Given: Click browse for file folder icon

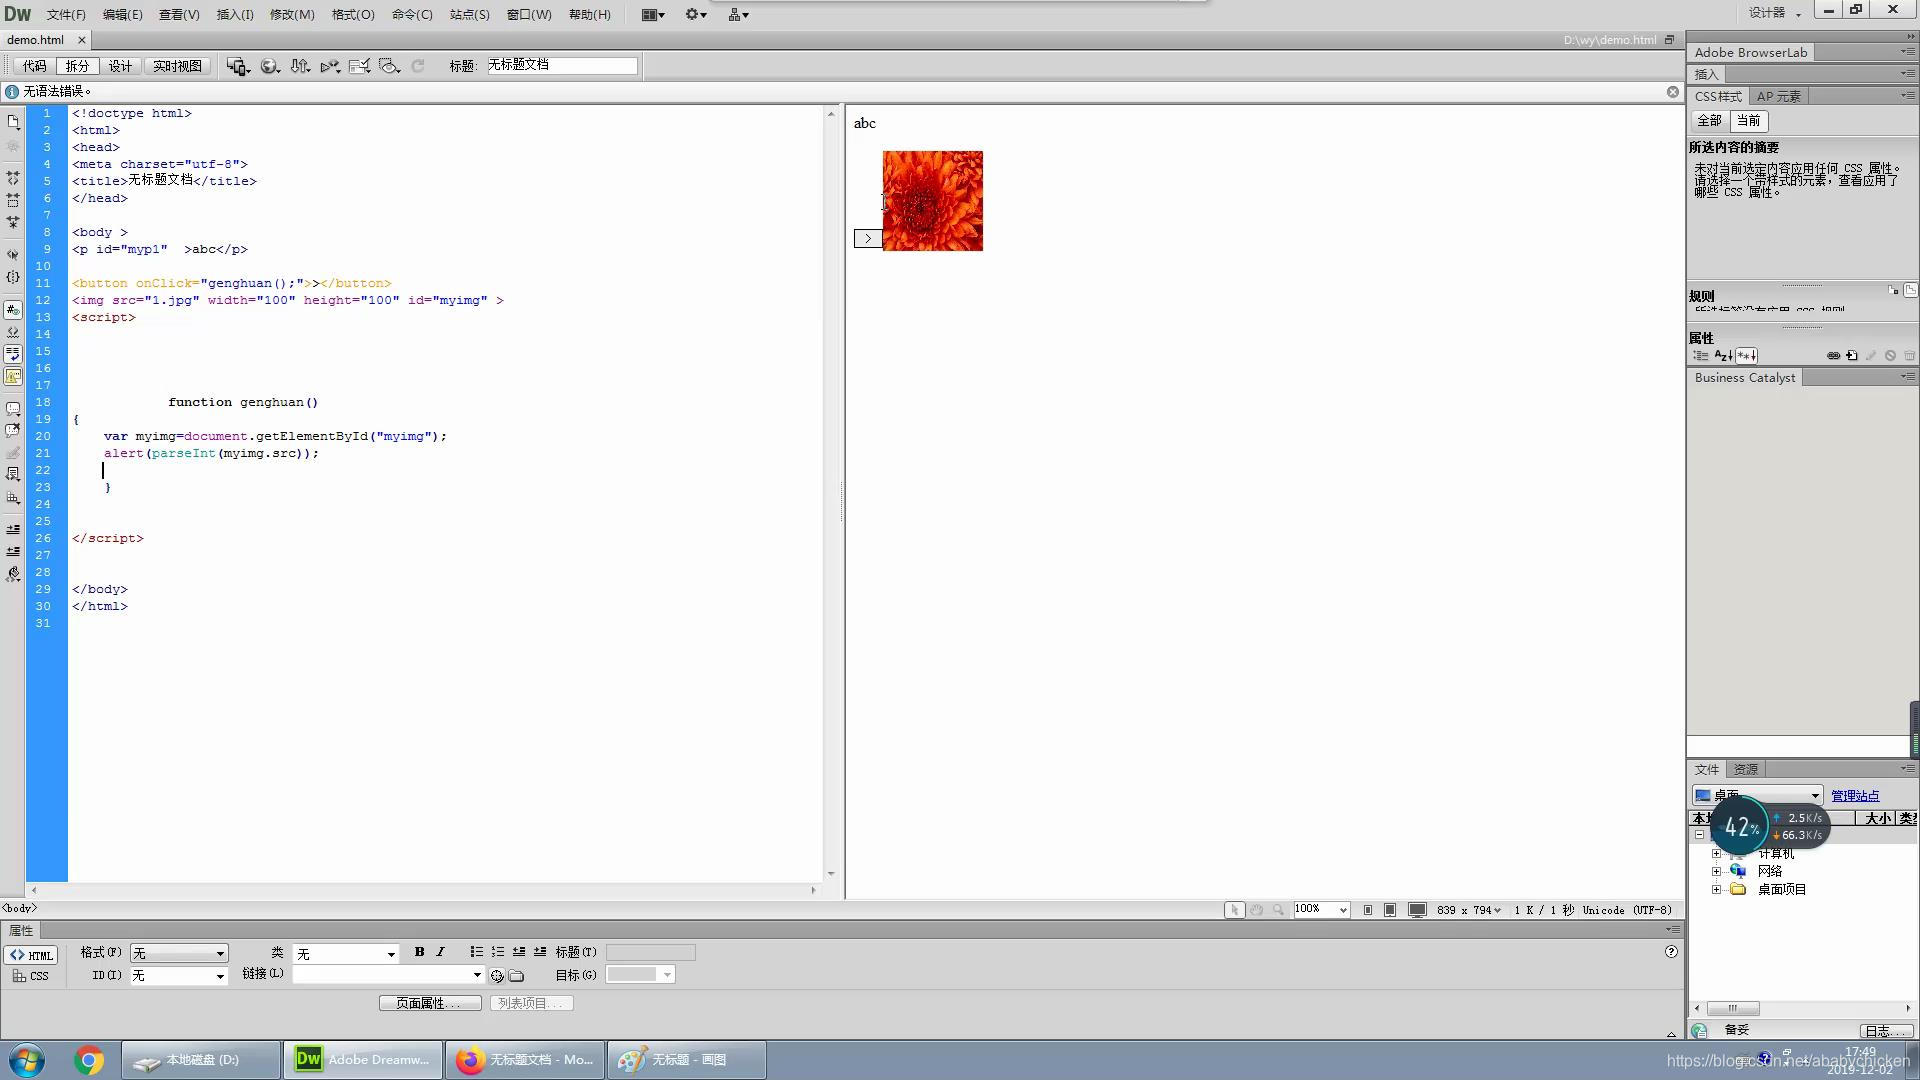Looking at the screenshot, I should pyautogui.click(x=516, y=975).
